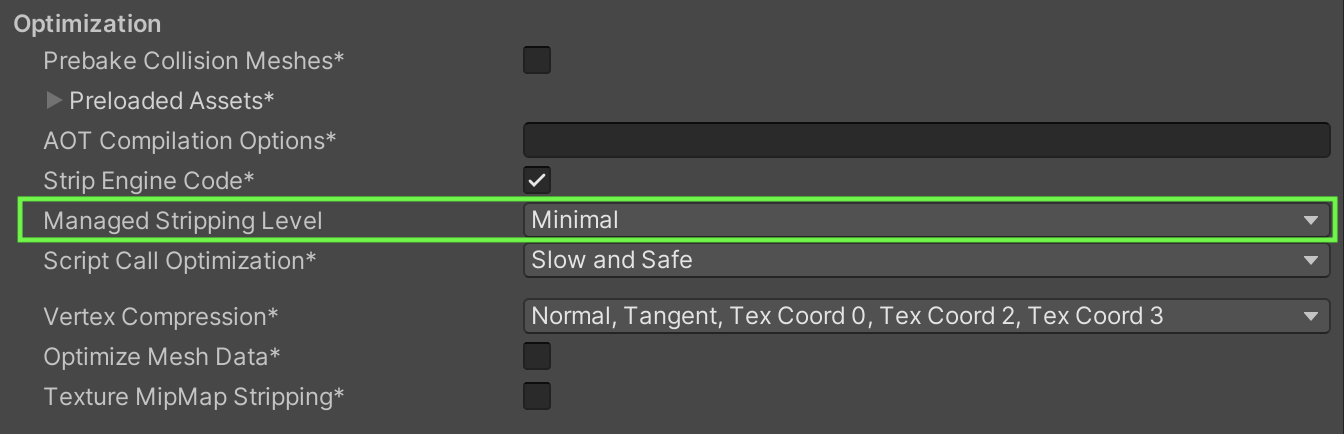Enable the Prebake Collision Meshes checkbox
The image size is (1344, 434).
coord(537,61)
